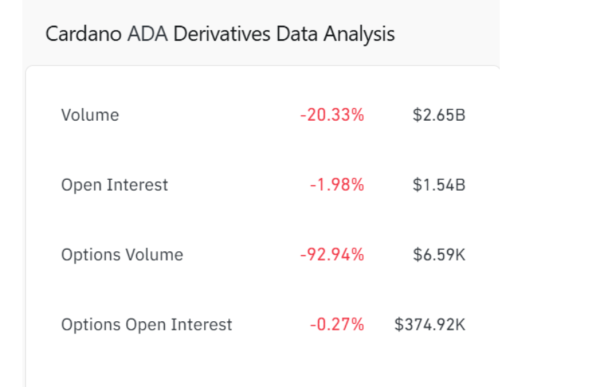Click the Volume change -20.33% value
Screen dimensions: 600x387
332,115
